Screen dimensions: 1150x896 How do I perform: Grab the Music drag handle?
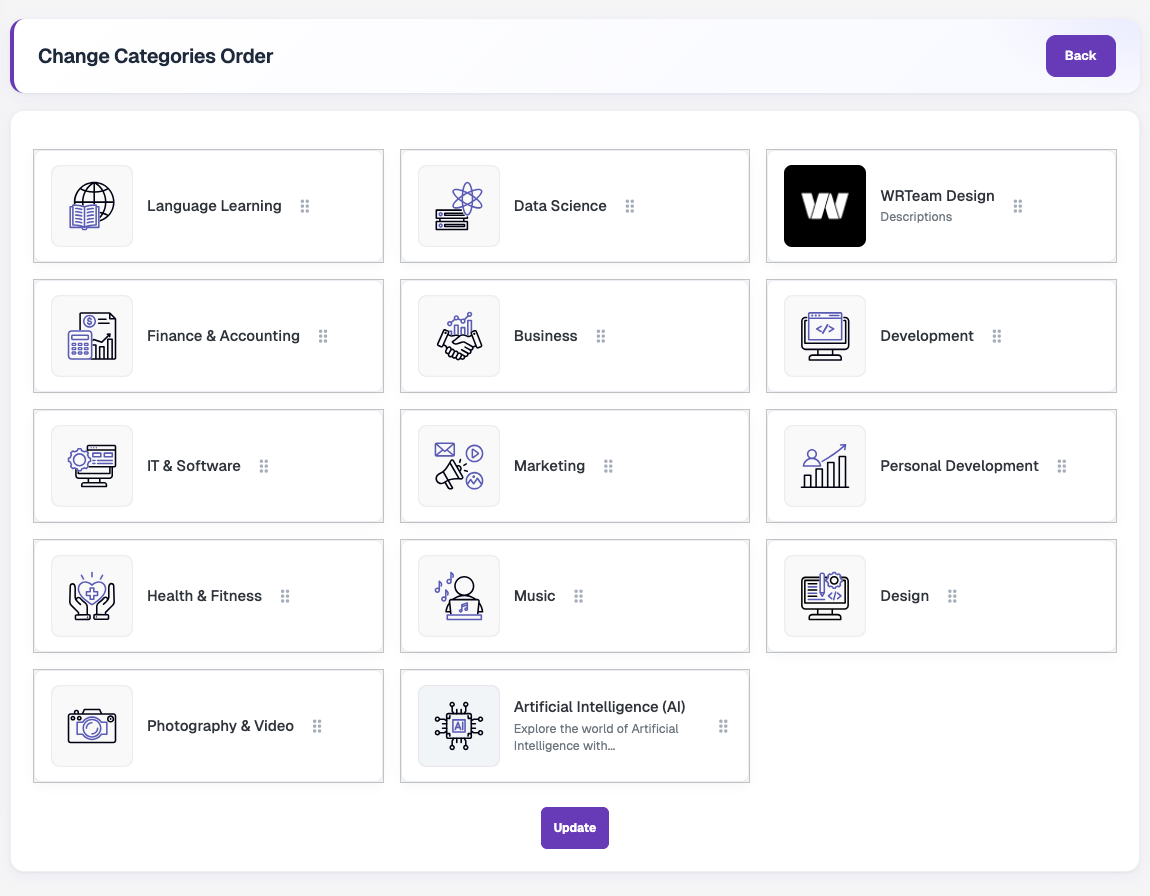click(579, 595)
